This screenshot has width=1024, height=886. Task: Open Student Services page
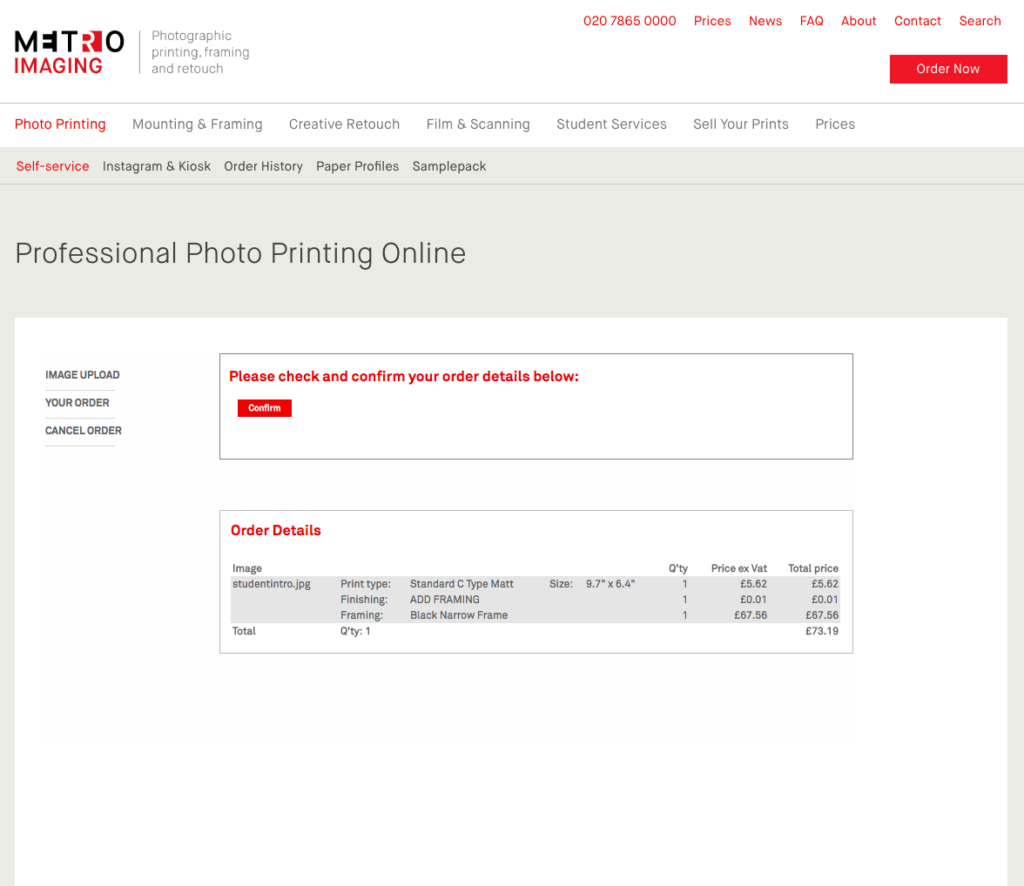point(611,124)
